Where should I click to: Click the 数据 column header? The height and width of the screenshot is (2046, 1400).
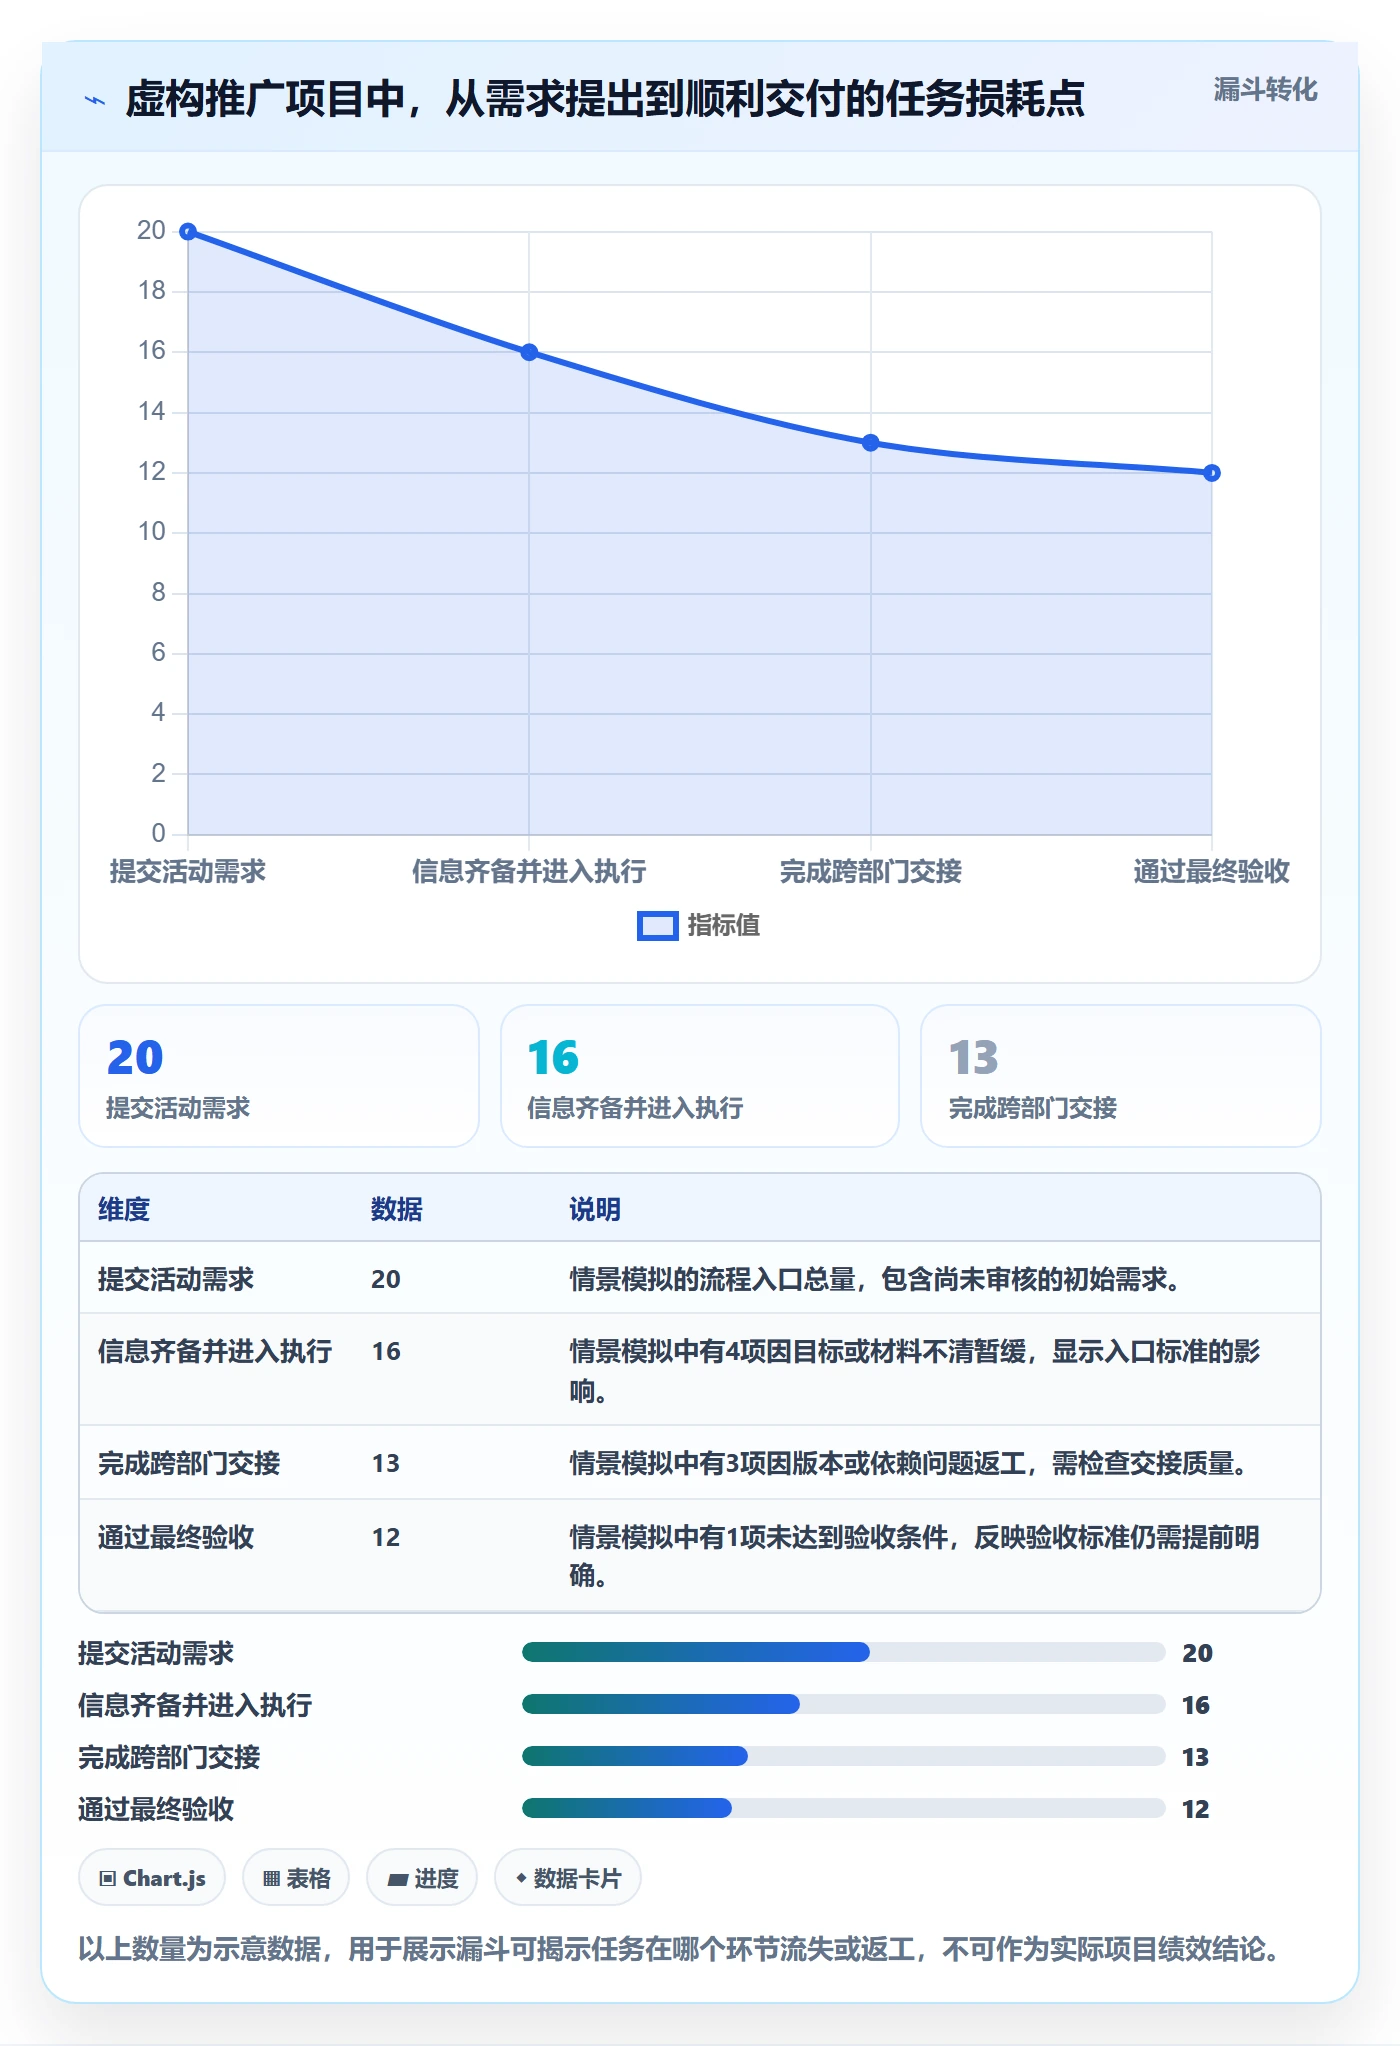click(397, 1209)
